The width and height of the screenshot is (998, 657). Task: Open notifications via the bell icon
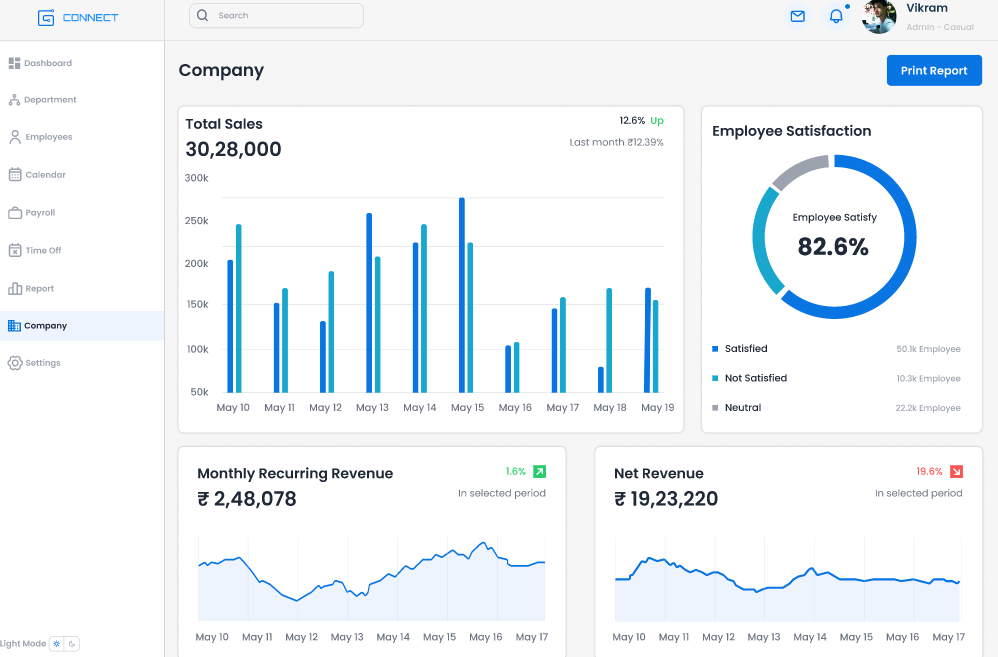835,17
